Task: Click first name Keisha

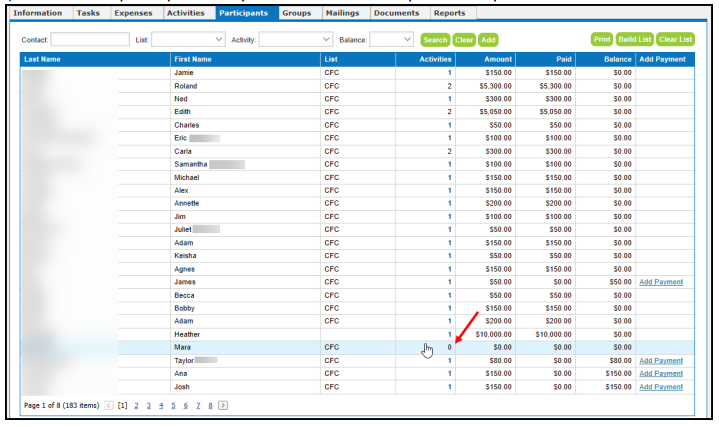Action: [185, 256]
